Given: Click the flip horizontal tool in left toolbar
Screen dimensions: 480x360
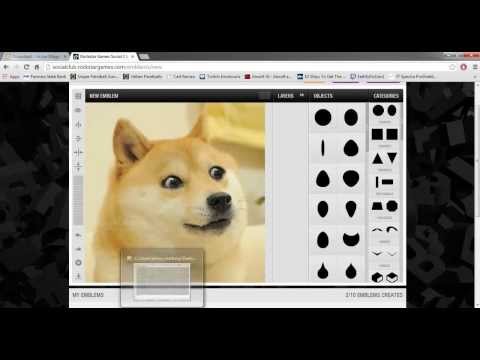Looking at the screenshot, I should pyautogui.click(x=78, y=152).
